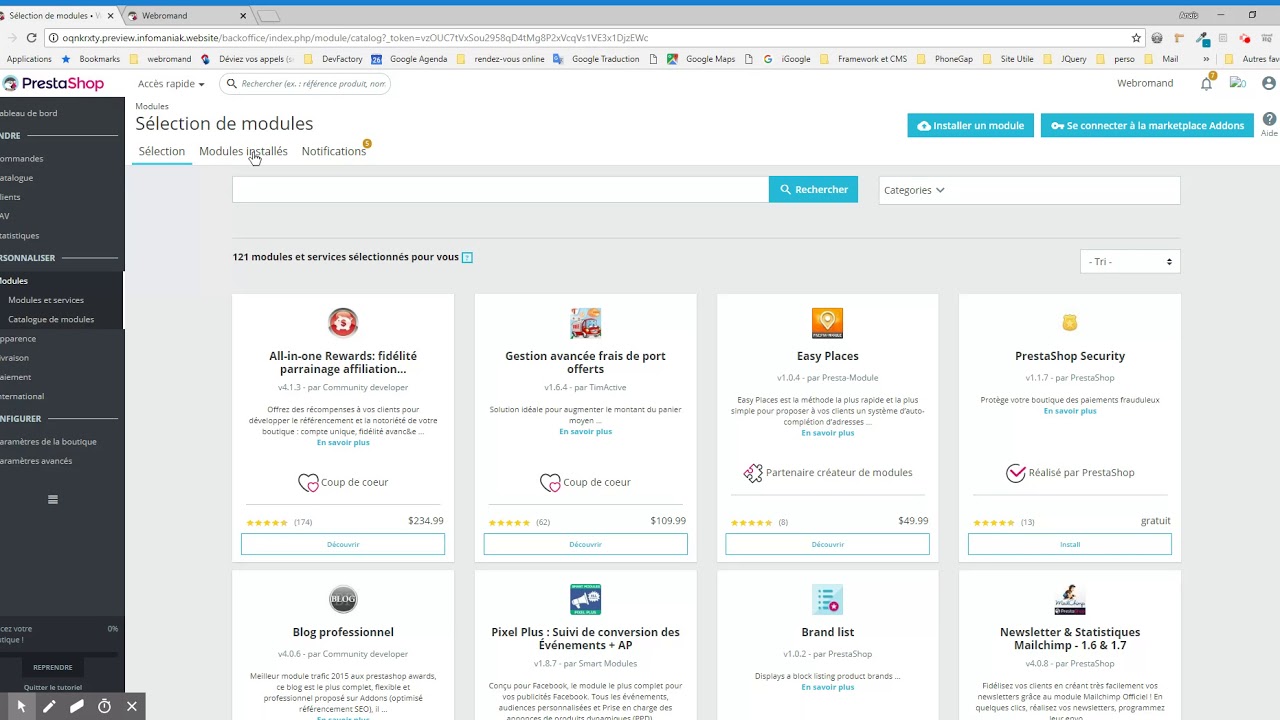This screenshot has height=720, width=1280.
Task: Collapse the sidebar with hamburger icon
Action: [53, 499]
